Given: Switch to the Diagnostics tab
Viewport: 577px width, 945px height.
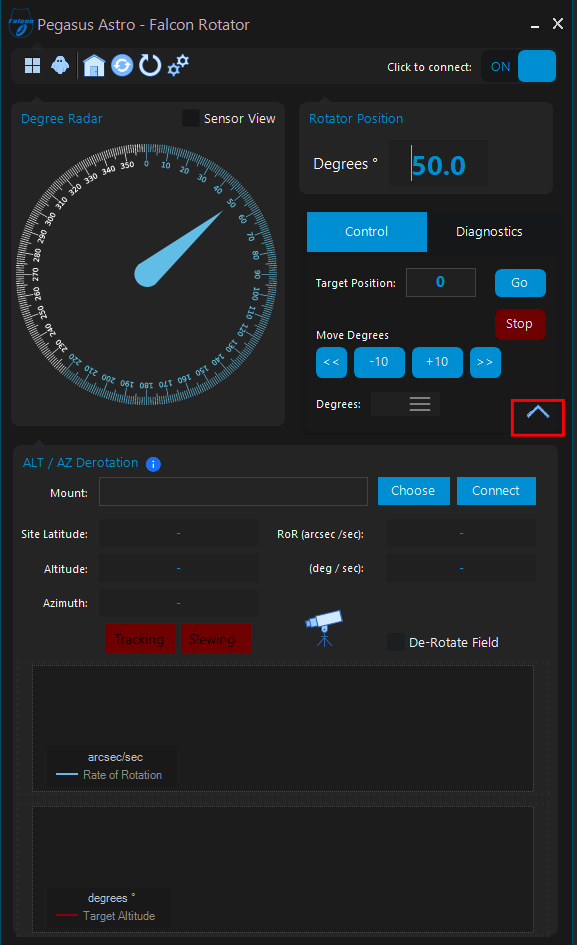Looking at the screenshot, I should 489,231.
